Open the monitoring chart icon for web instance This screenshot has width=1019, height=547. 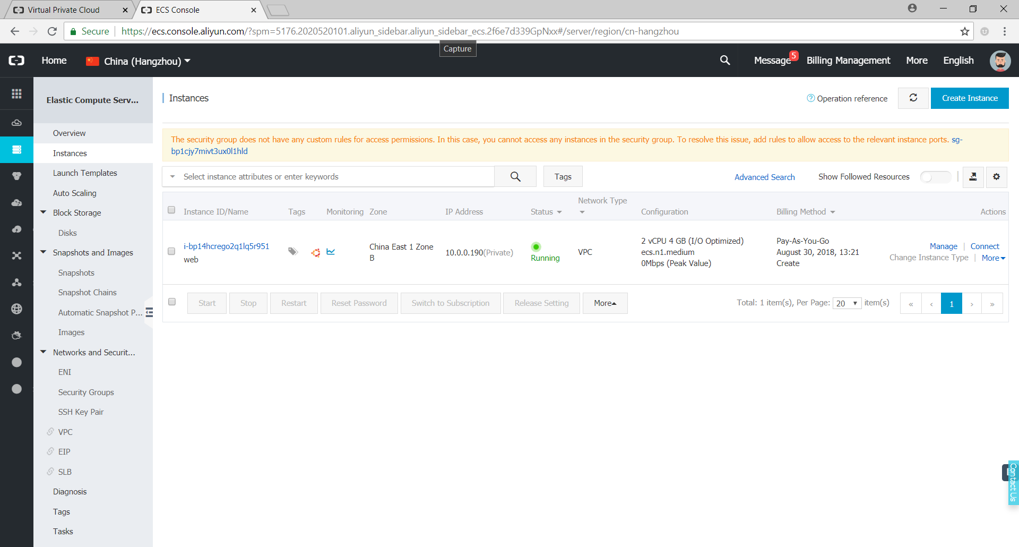coord(331,252)
